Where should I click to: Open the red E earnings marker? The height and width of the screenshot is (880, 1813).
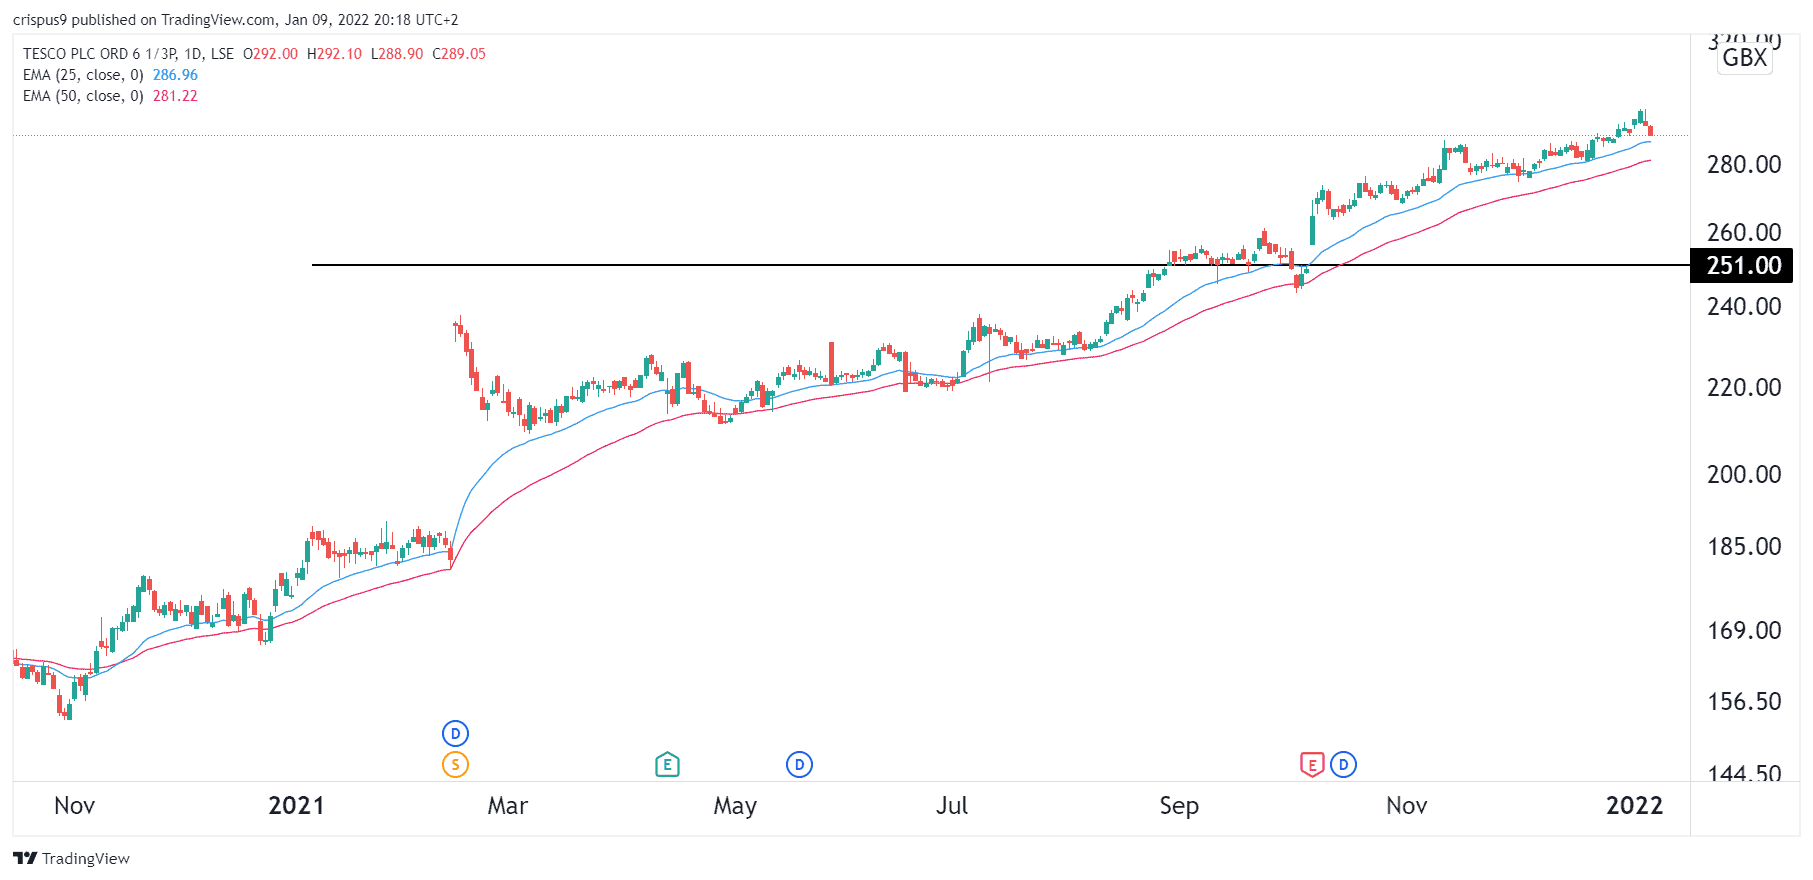1312,765
